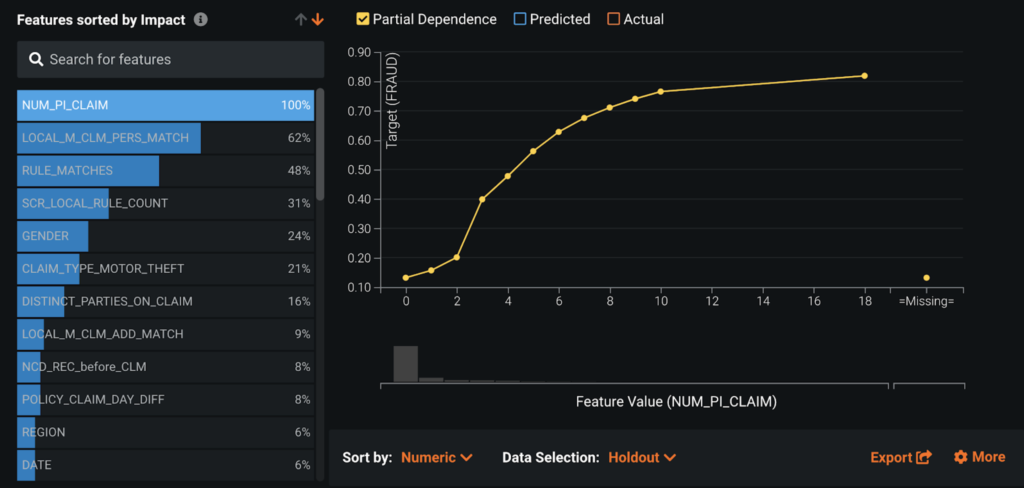Click the magnifier search icon
Image resolution: width=1024 pixels, height=488 pixels.
click(x=36, y=59)
